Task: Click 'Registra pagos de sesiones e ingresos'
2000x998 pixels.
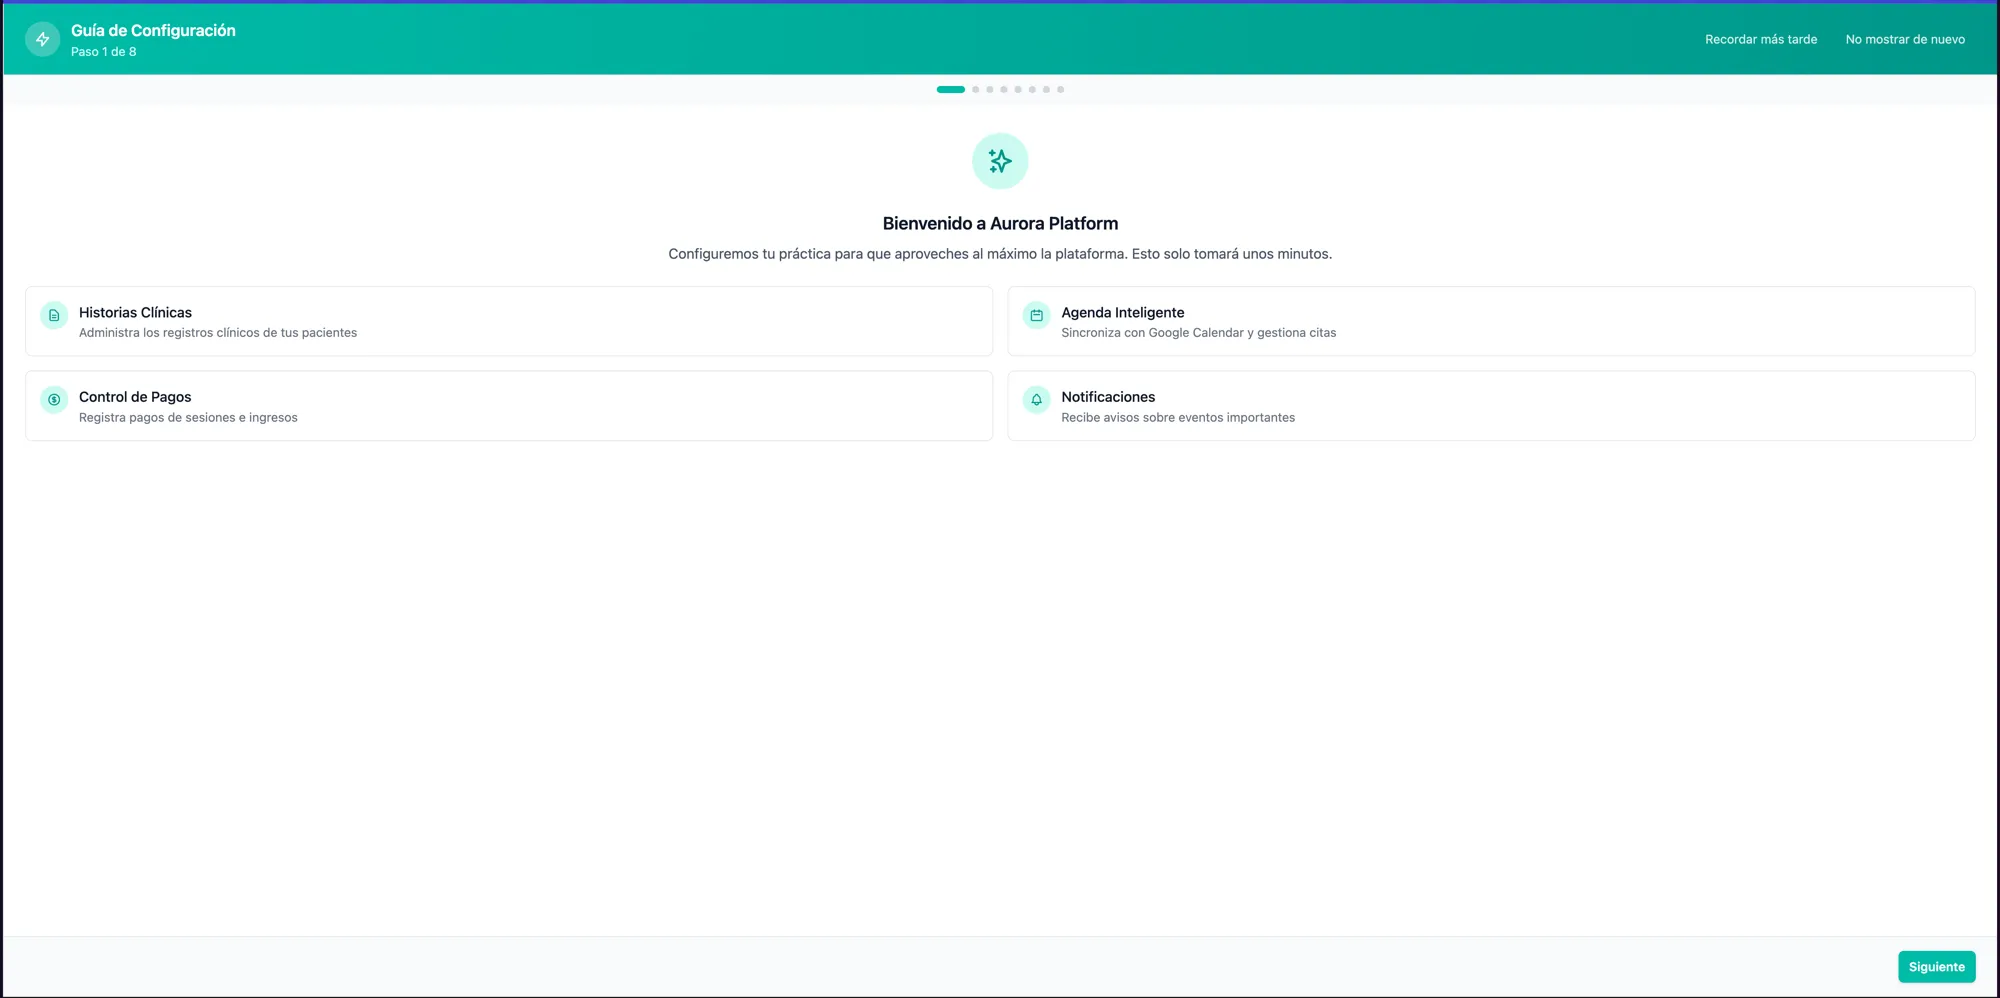Action: point(188,418)
